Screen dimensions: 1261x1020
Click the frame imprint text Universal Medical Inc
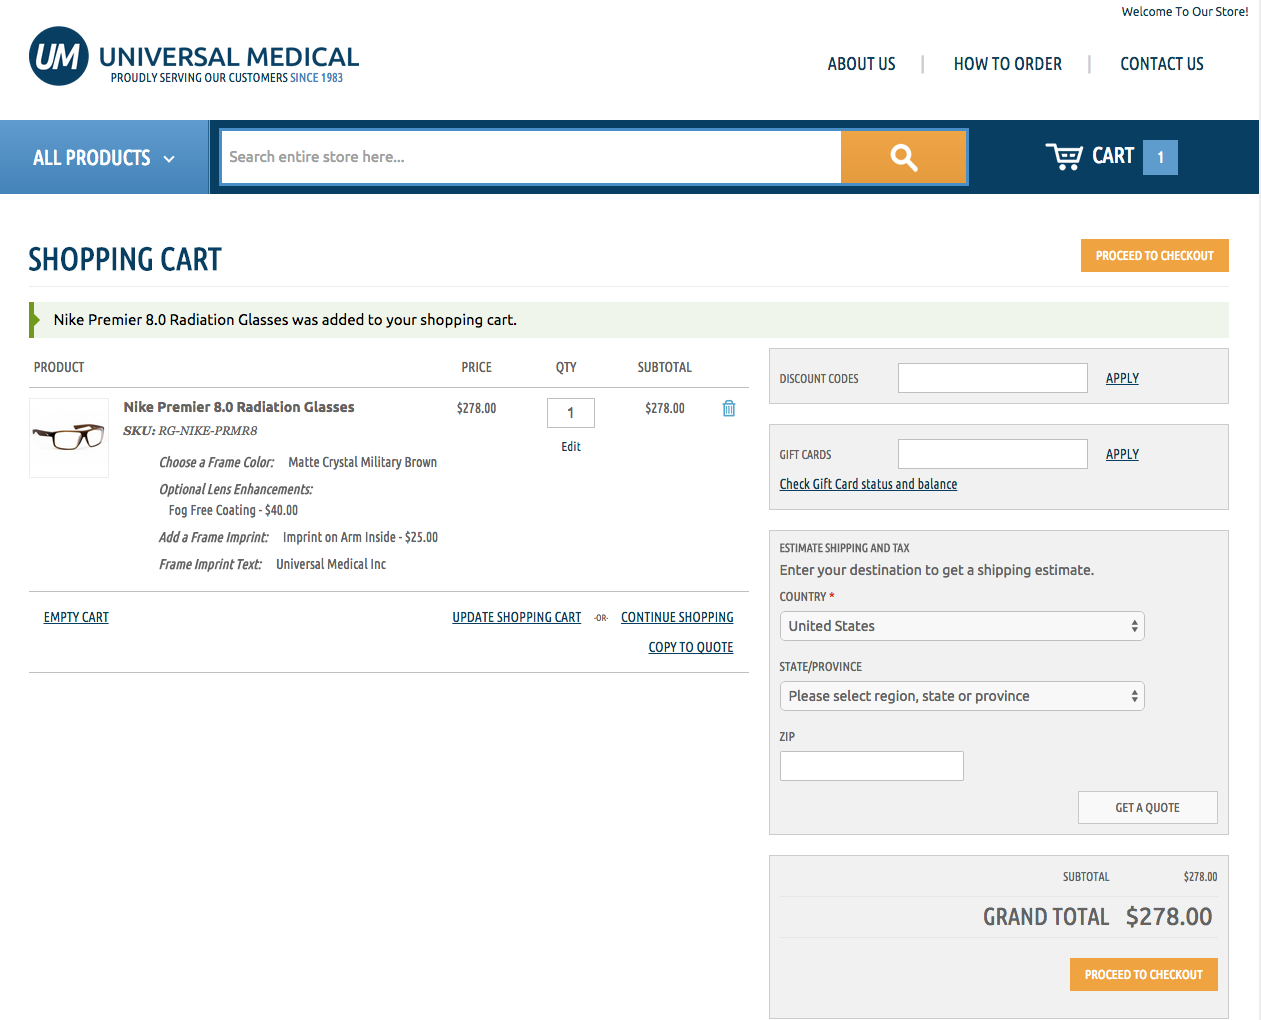[x=331, y=564]
